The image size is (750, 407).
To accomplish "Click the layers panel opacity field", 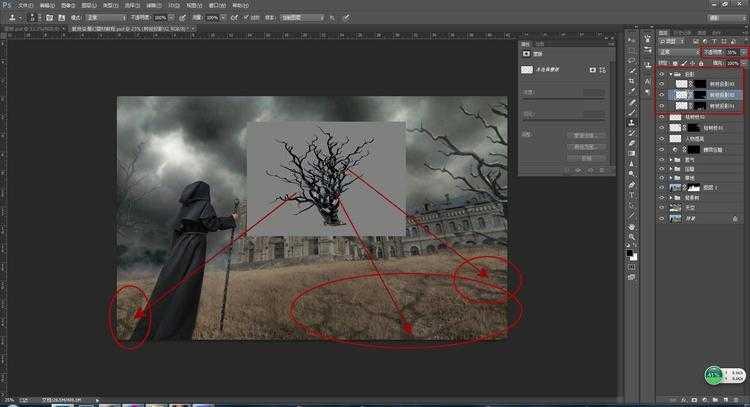I will point(731,51).
